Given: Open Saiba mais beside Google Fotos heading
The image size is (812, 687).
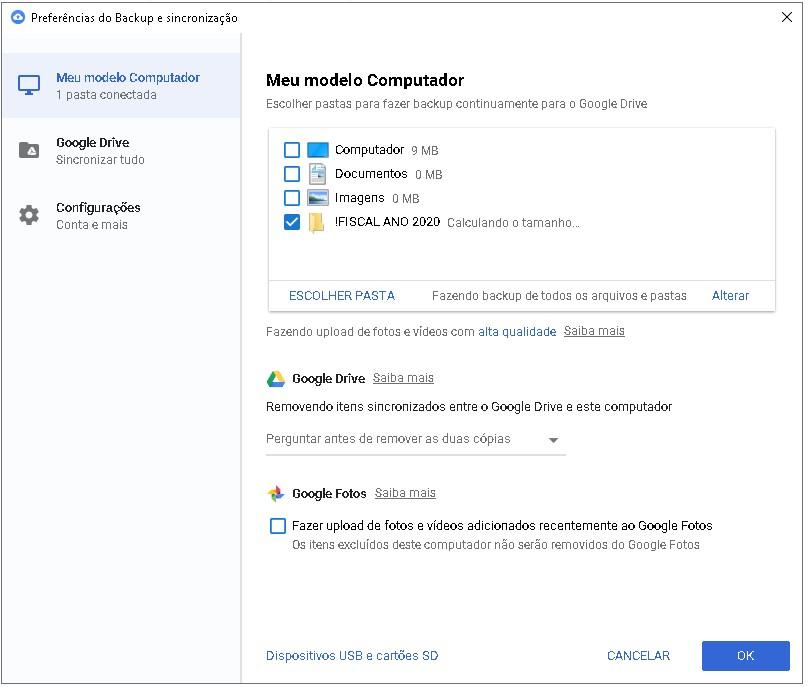Looking at the screenshot, I should pyautogui.click(x=405, y=493).
